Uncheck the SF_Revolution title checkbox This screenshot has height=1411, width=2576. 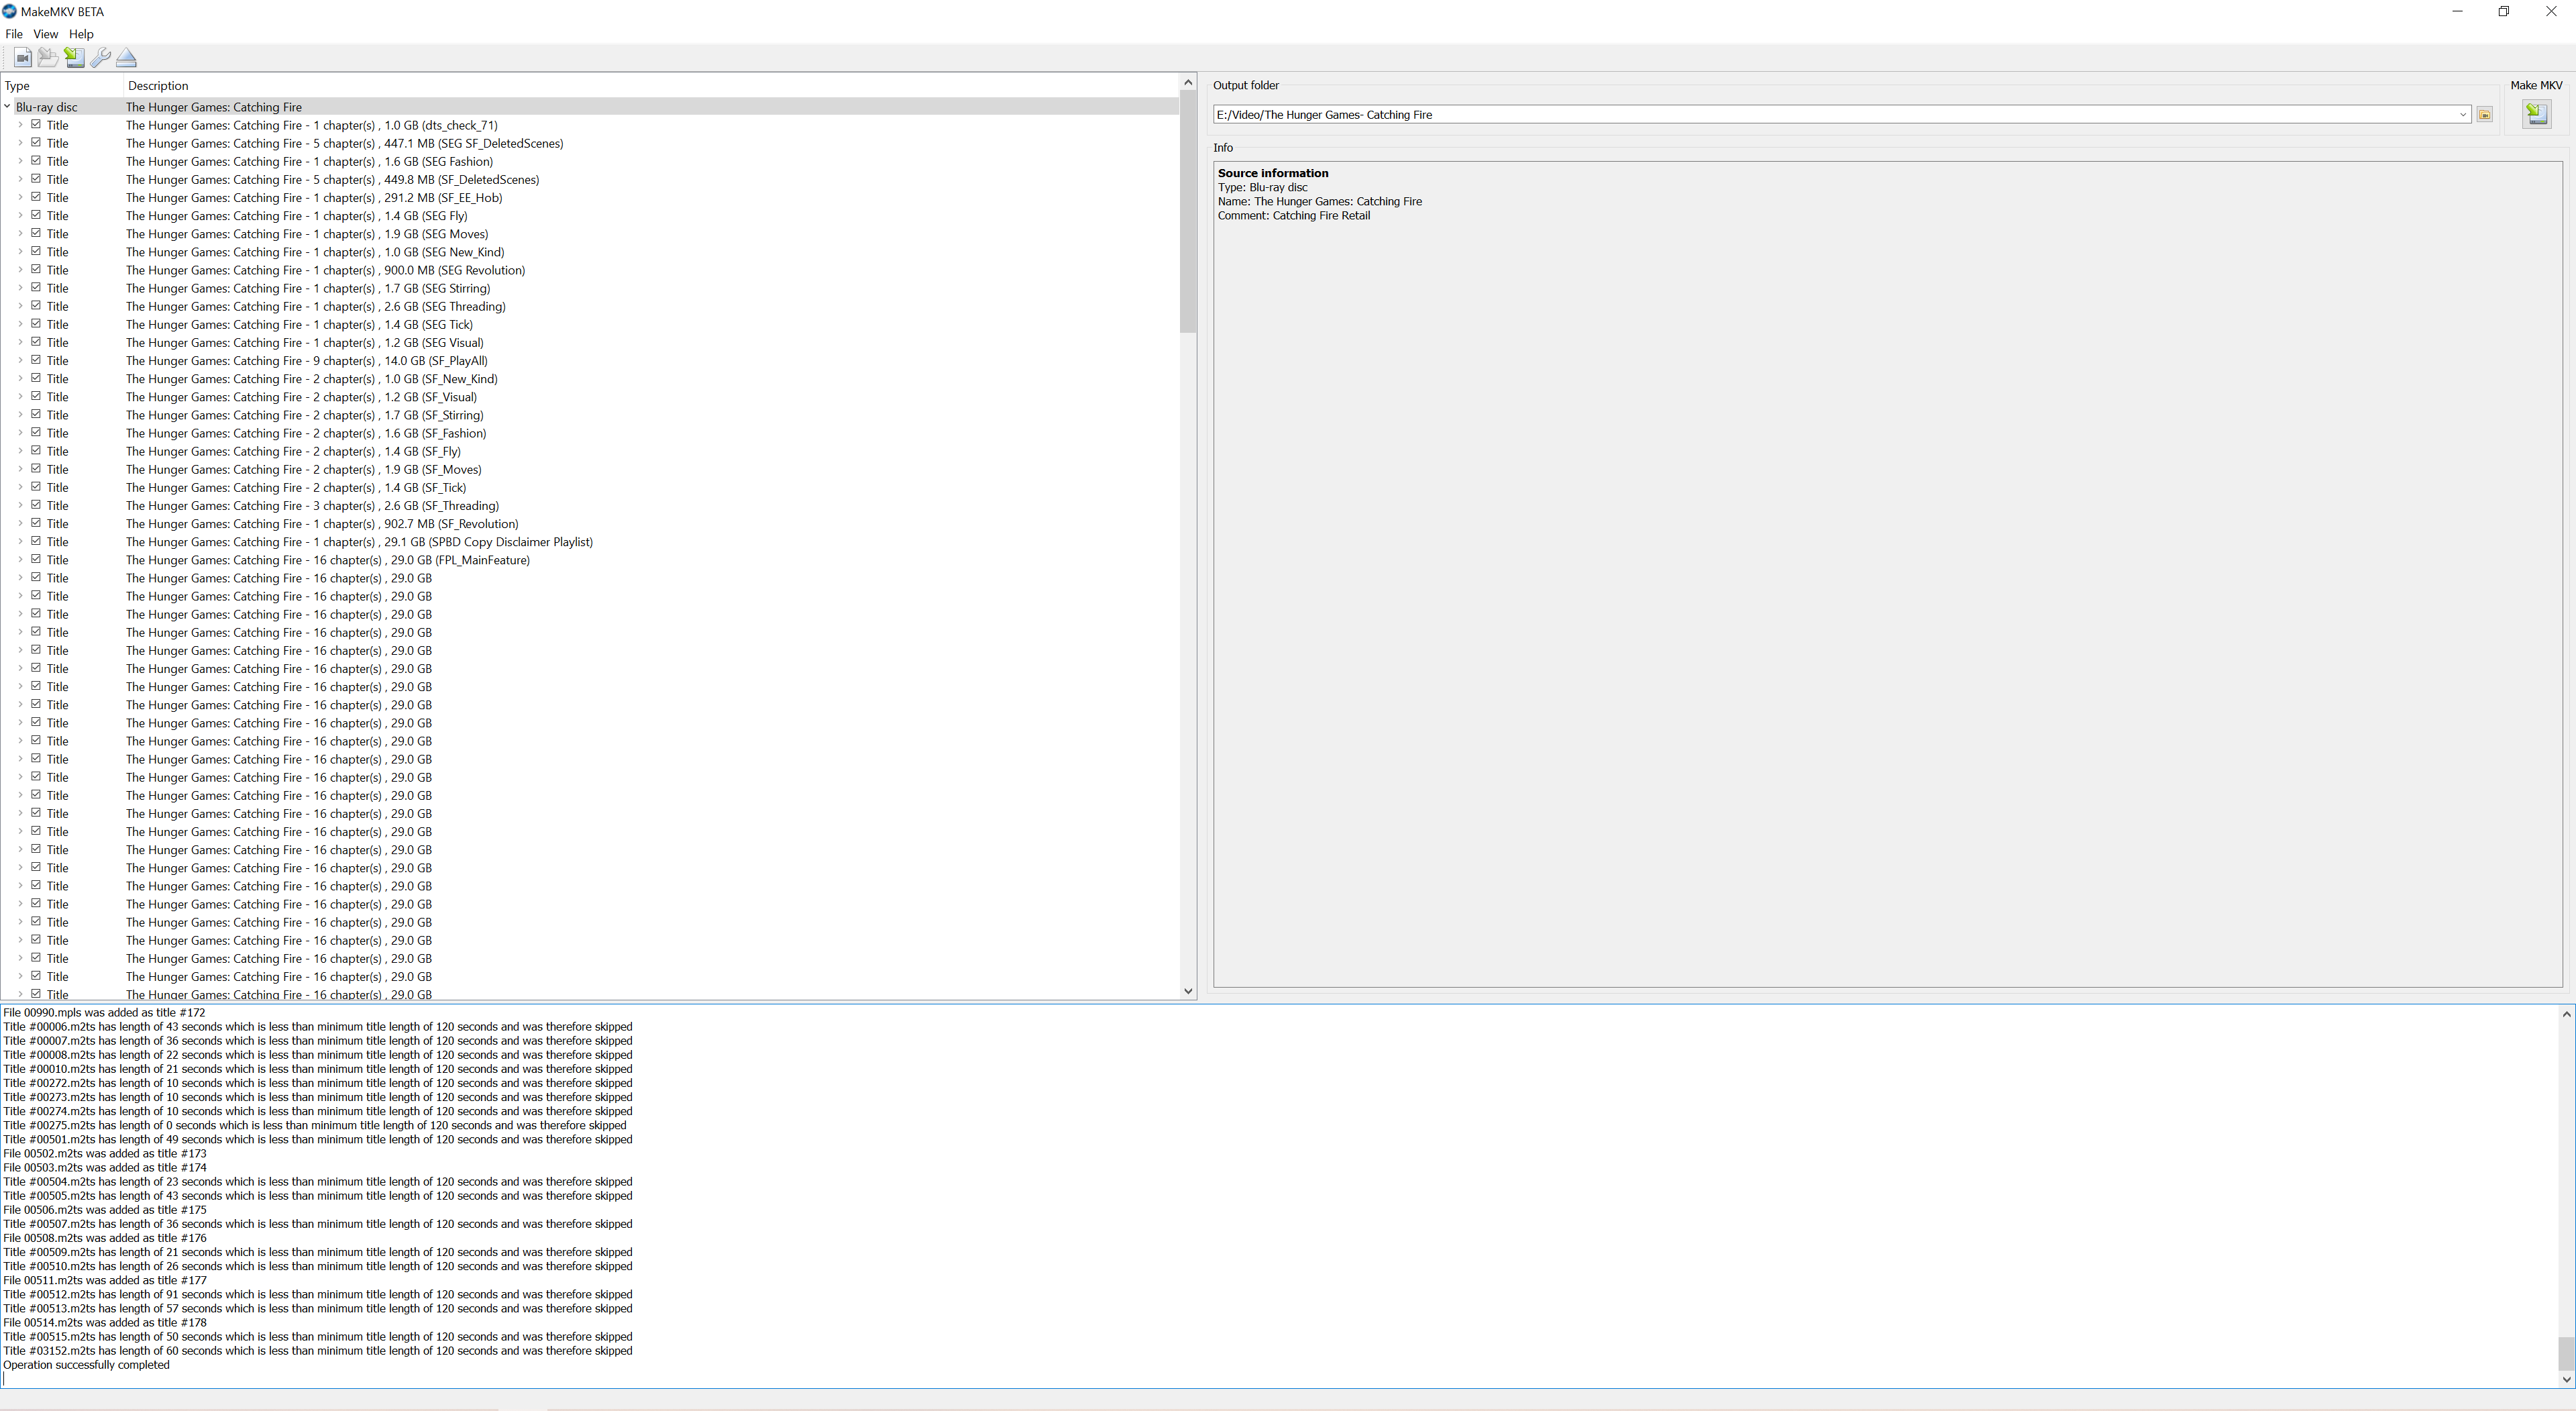[36, 523]
